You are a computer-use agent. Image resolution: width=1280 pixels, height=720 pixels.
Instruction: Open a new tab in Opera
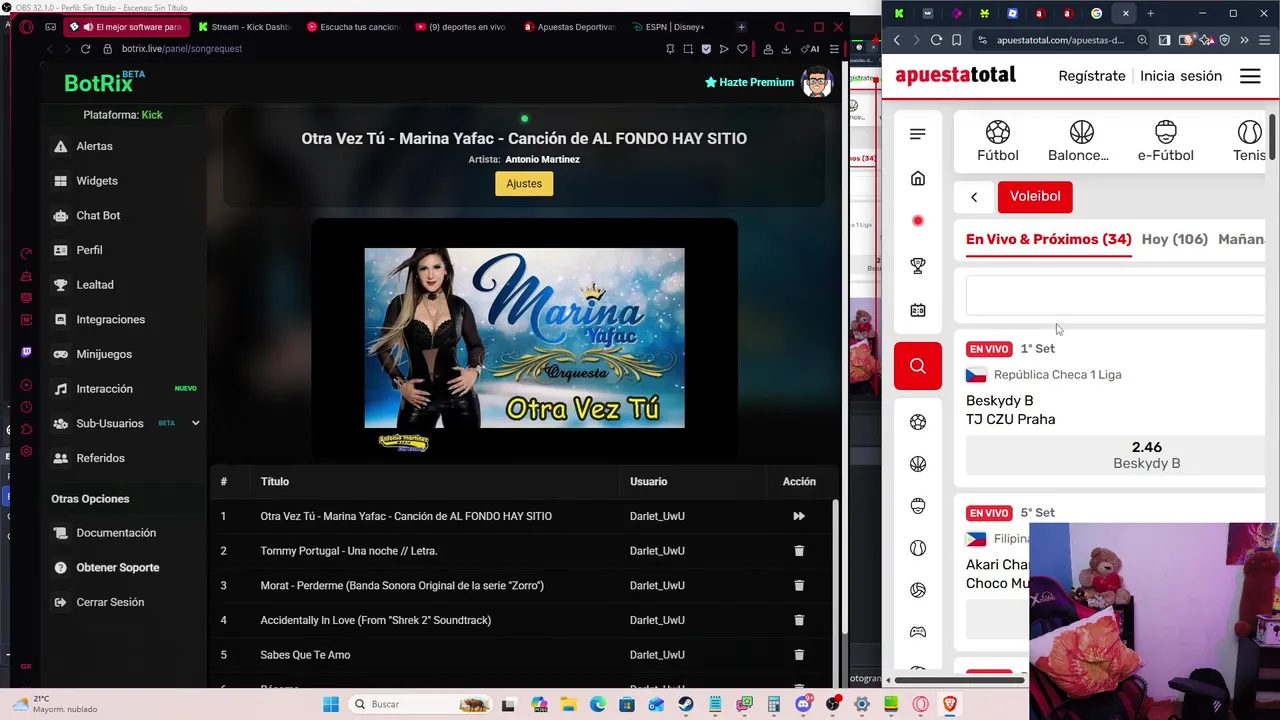(741, 27)
